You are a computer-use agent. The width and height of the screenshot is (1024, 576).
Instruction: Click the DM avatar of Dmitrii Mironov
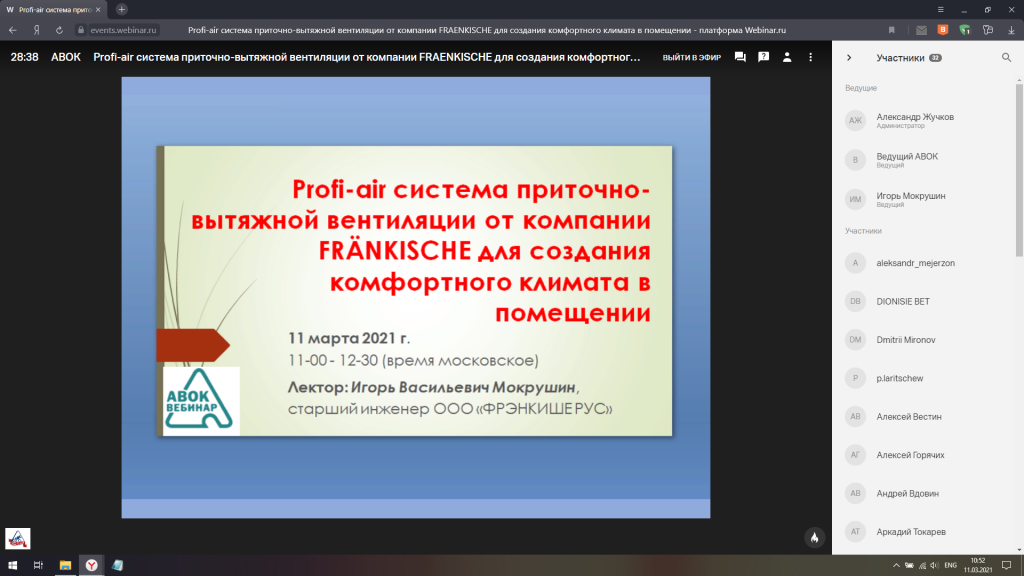tap(856, 340)
